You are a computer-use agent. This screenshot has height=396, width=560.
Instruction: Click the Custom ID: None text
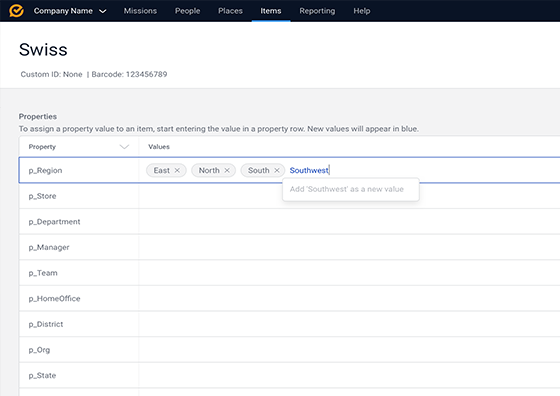click(51, 74)
